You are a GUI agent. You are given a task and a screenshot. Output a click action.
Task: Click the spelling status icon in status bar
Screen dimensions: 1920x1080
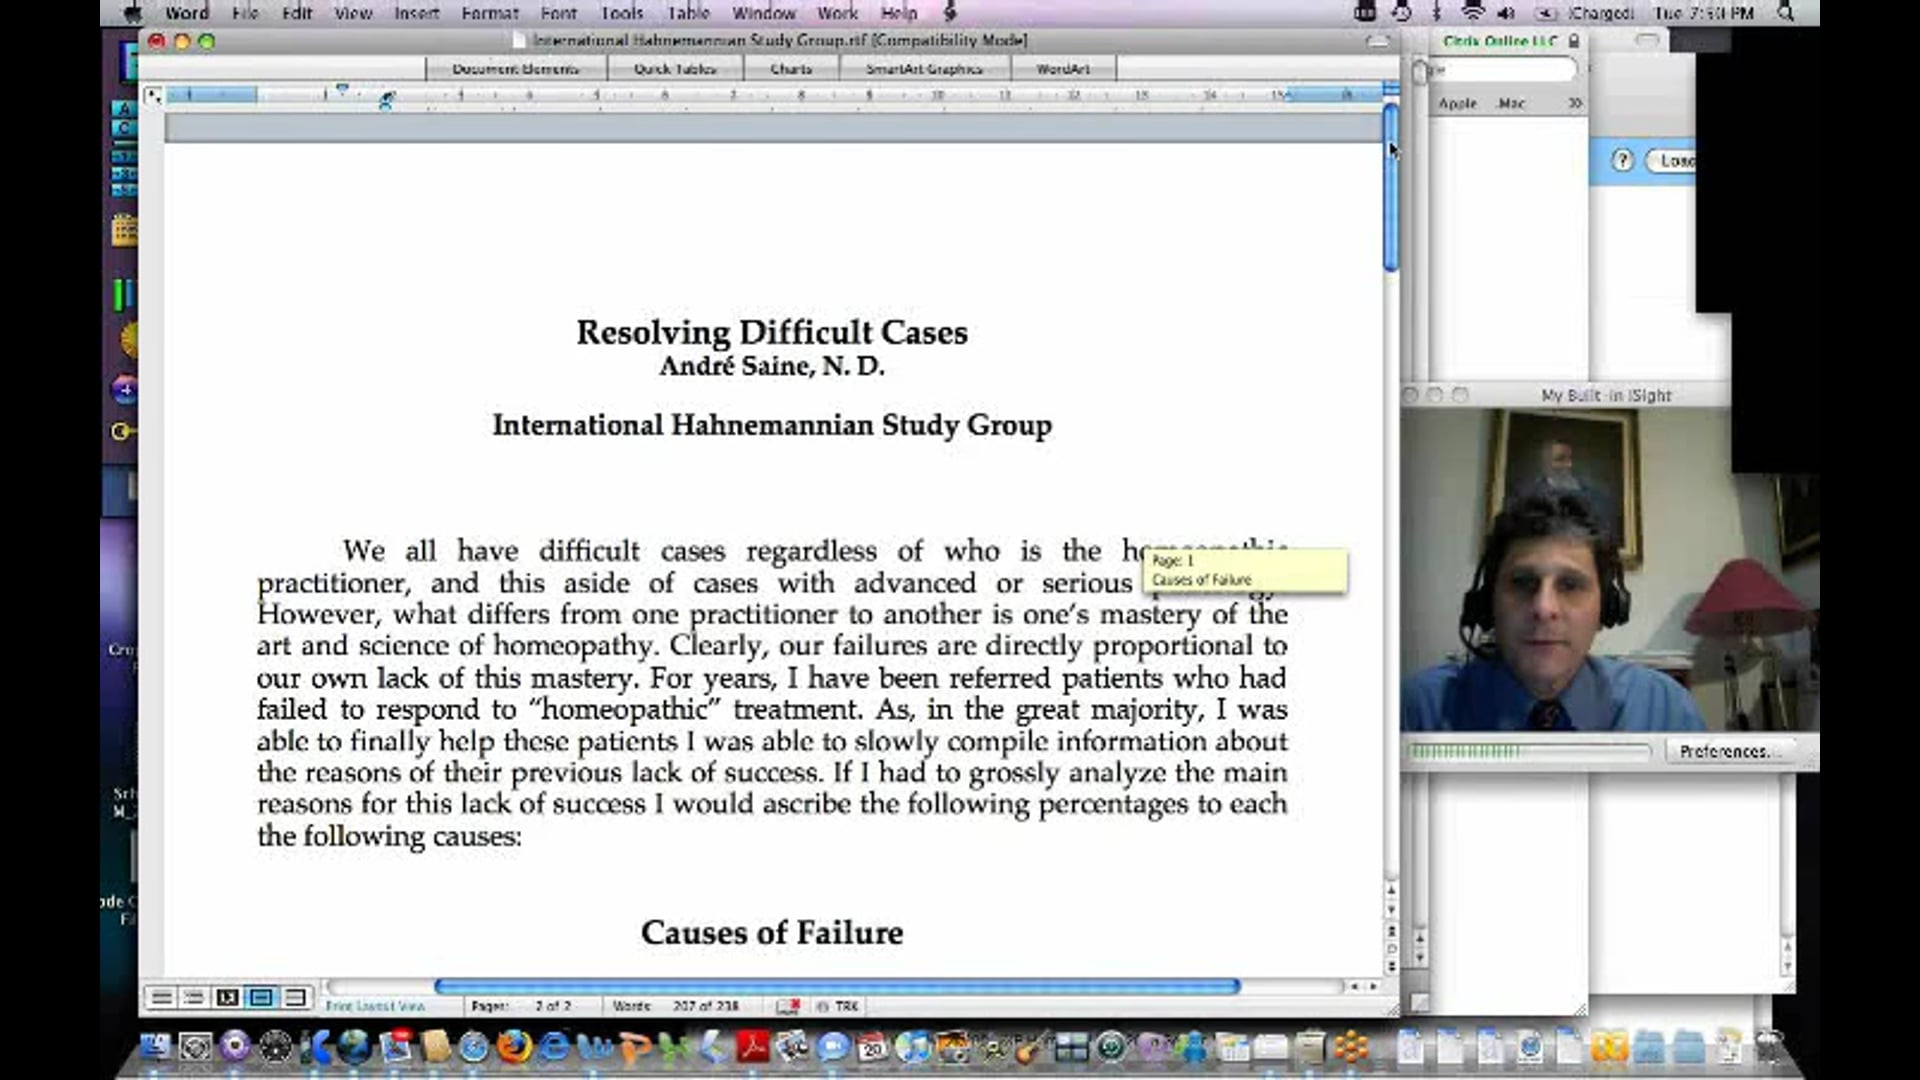[x=789, y=1004]
